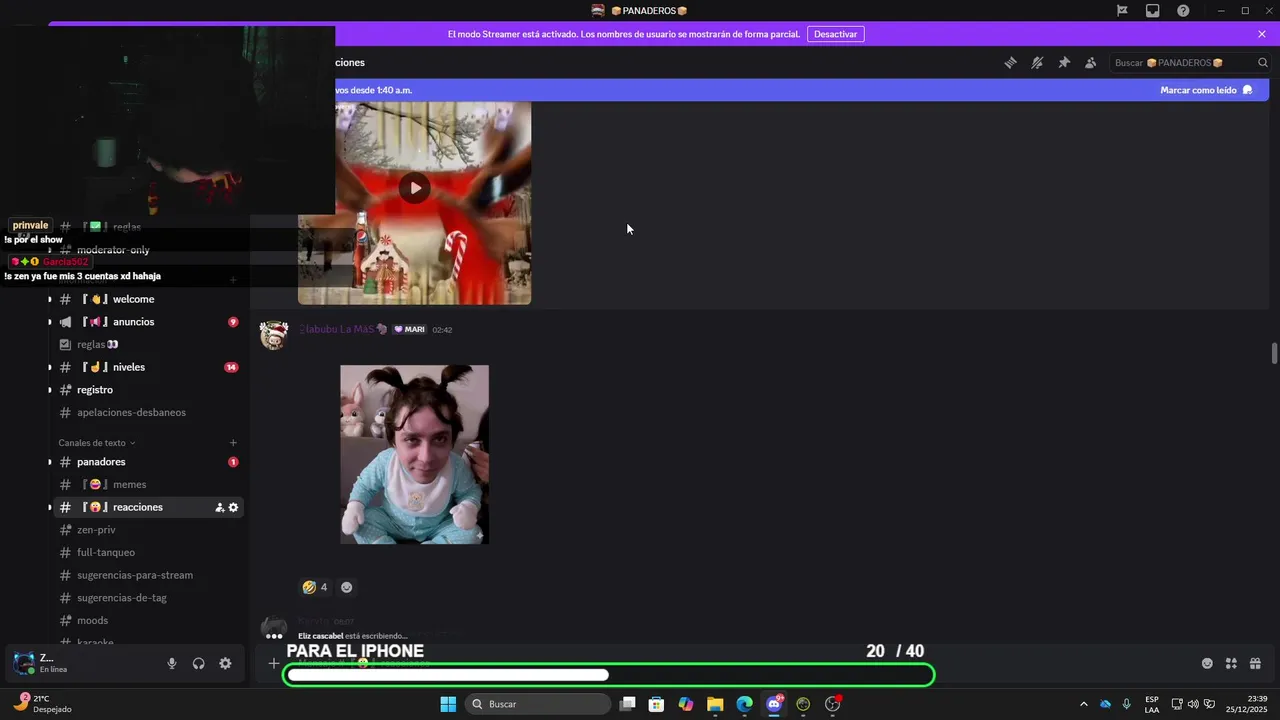Click the moderator-only channel
1280x720 pixels.
pyautogui.click(x=113, y=250)
